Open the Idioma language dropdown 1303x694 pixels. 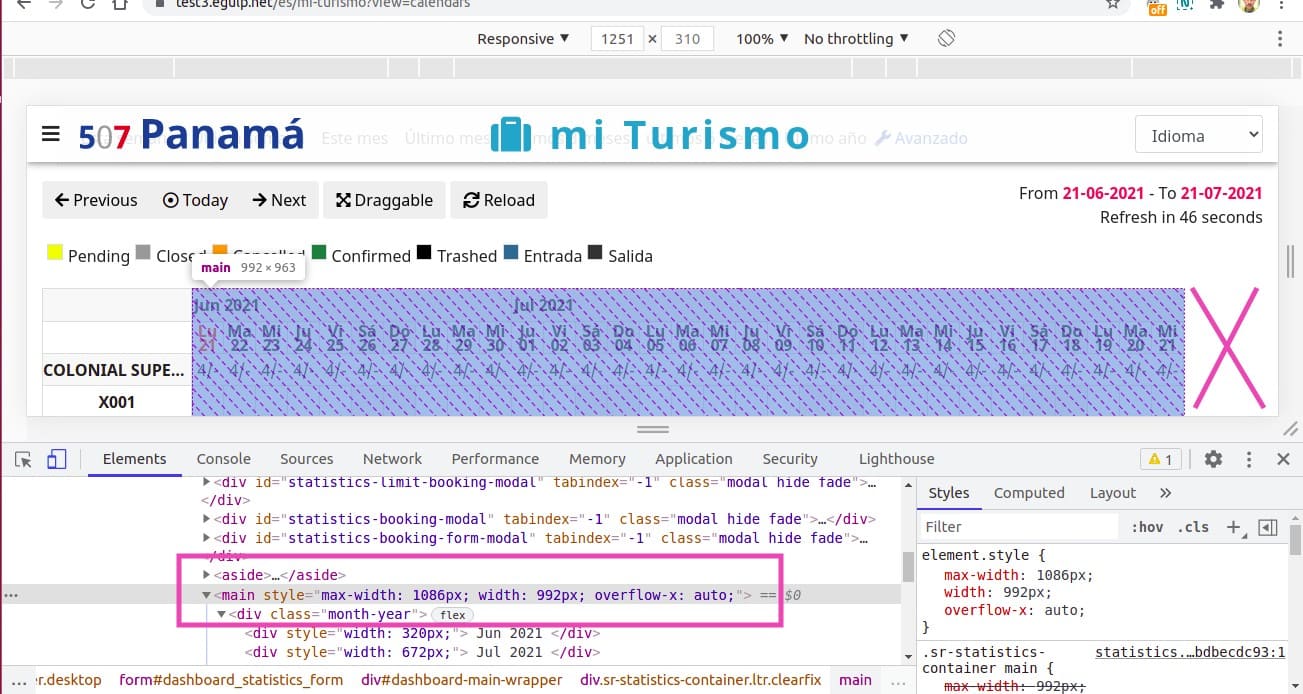(1198, 136)
